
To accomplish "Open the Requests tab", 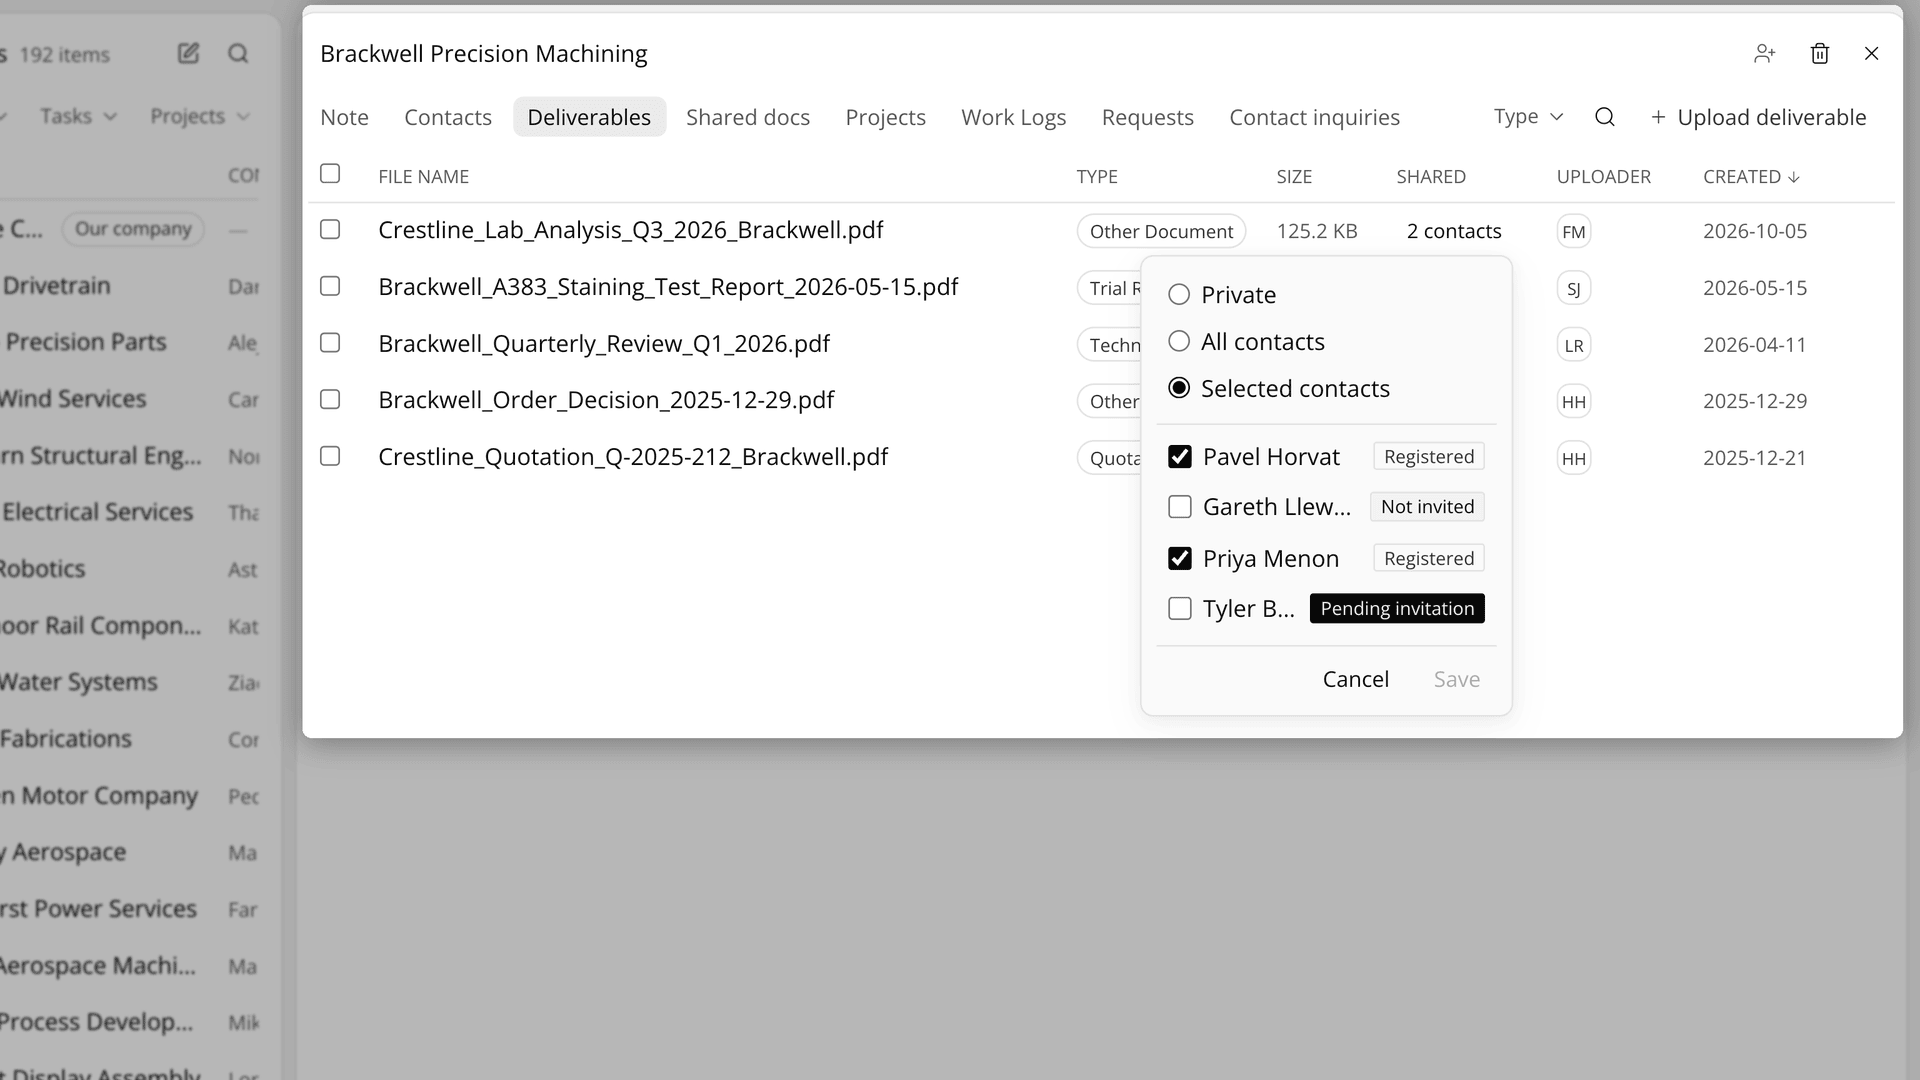I will click(1147, 117).
